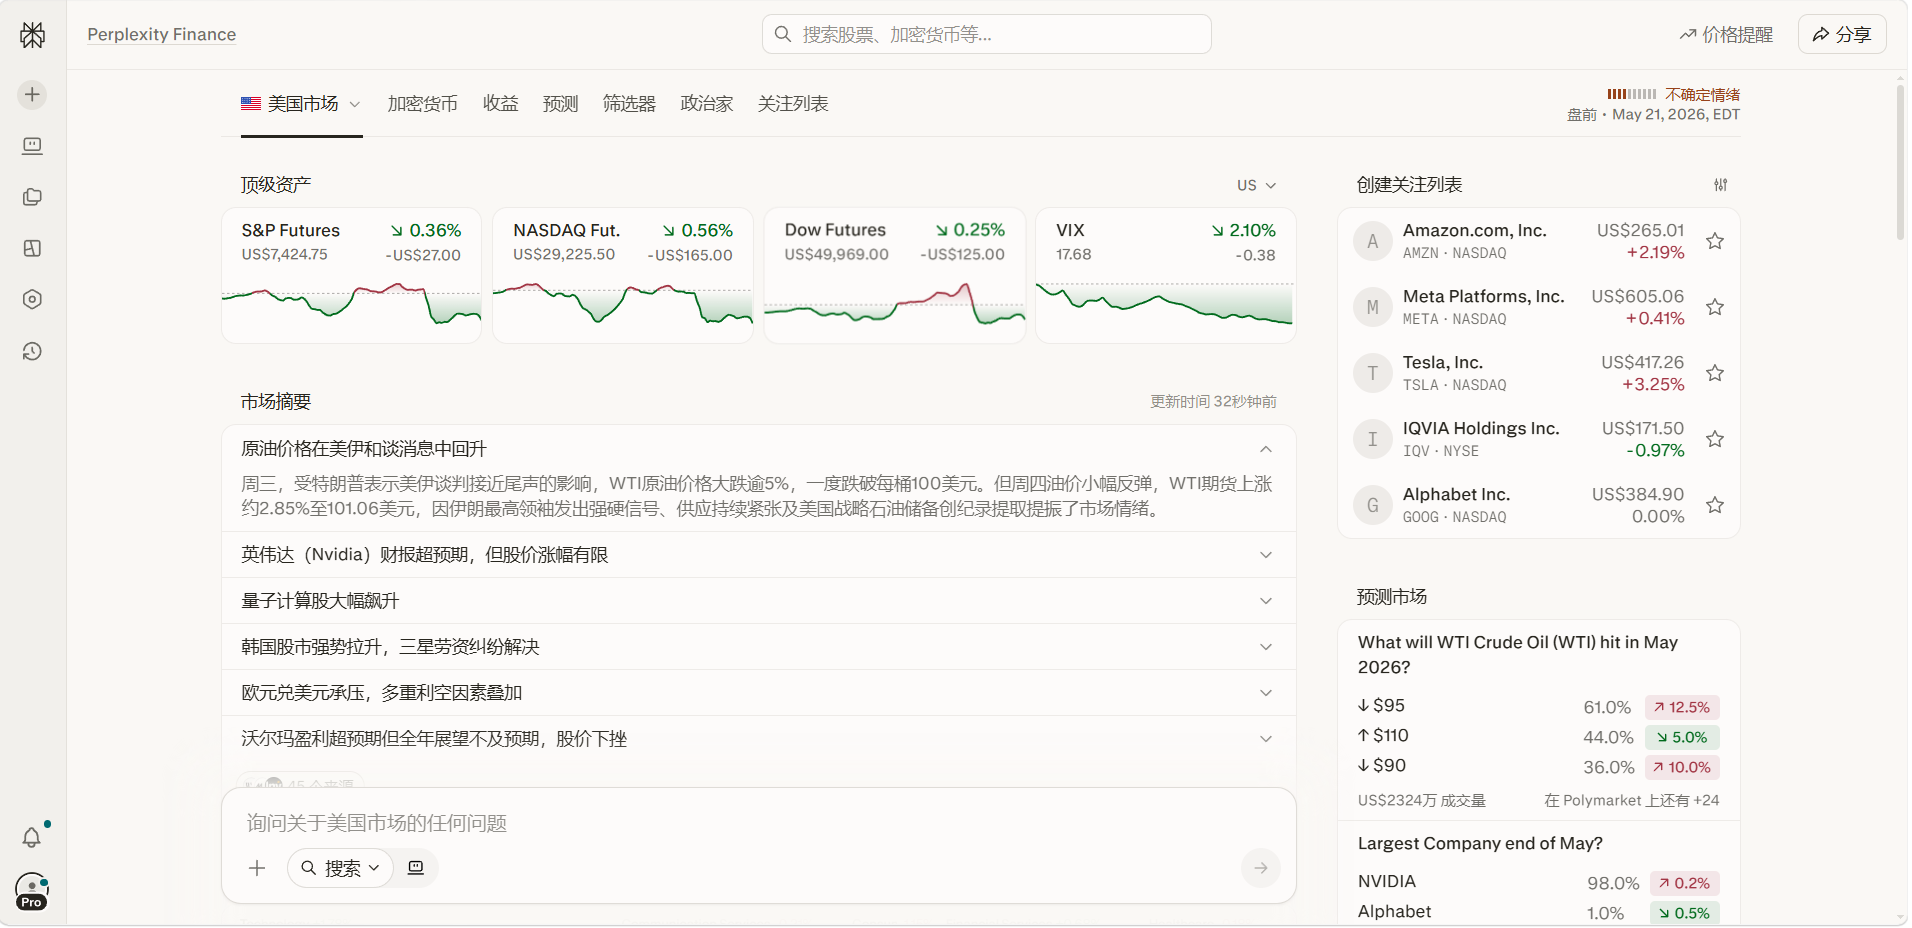The height and width of the screenshot is (928, 1912).
Task: Star Amazon.com, Inc. to watchlist
Action: click(x=1715, y=241)
